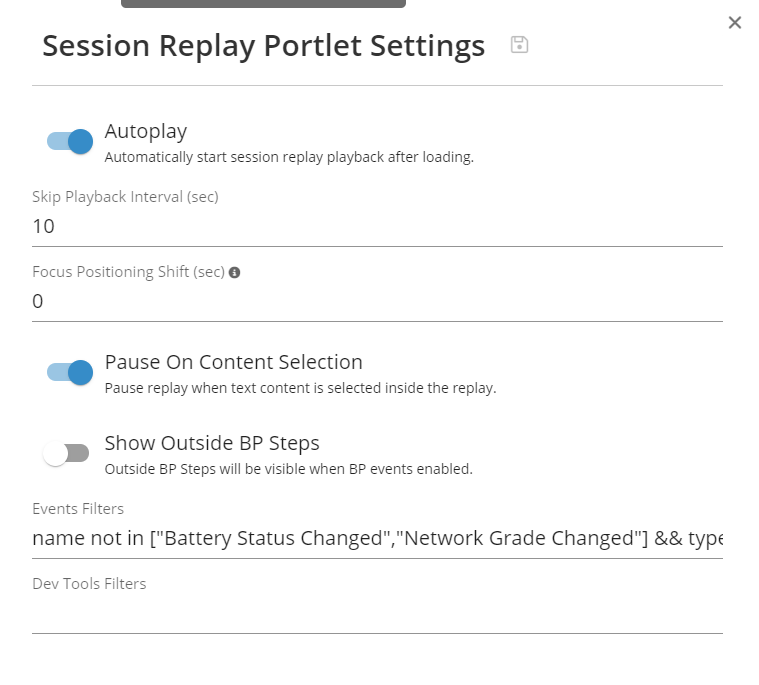Turn off the Pause On Content Selection switch
The height and width of the screenshot is (685, 759).
pos(70,372)
